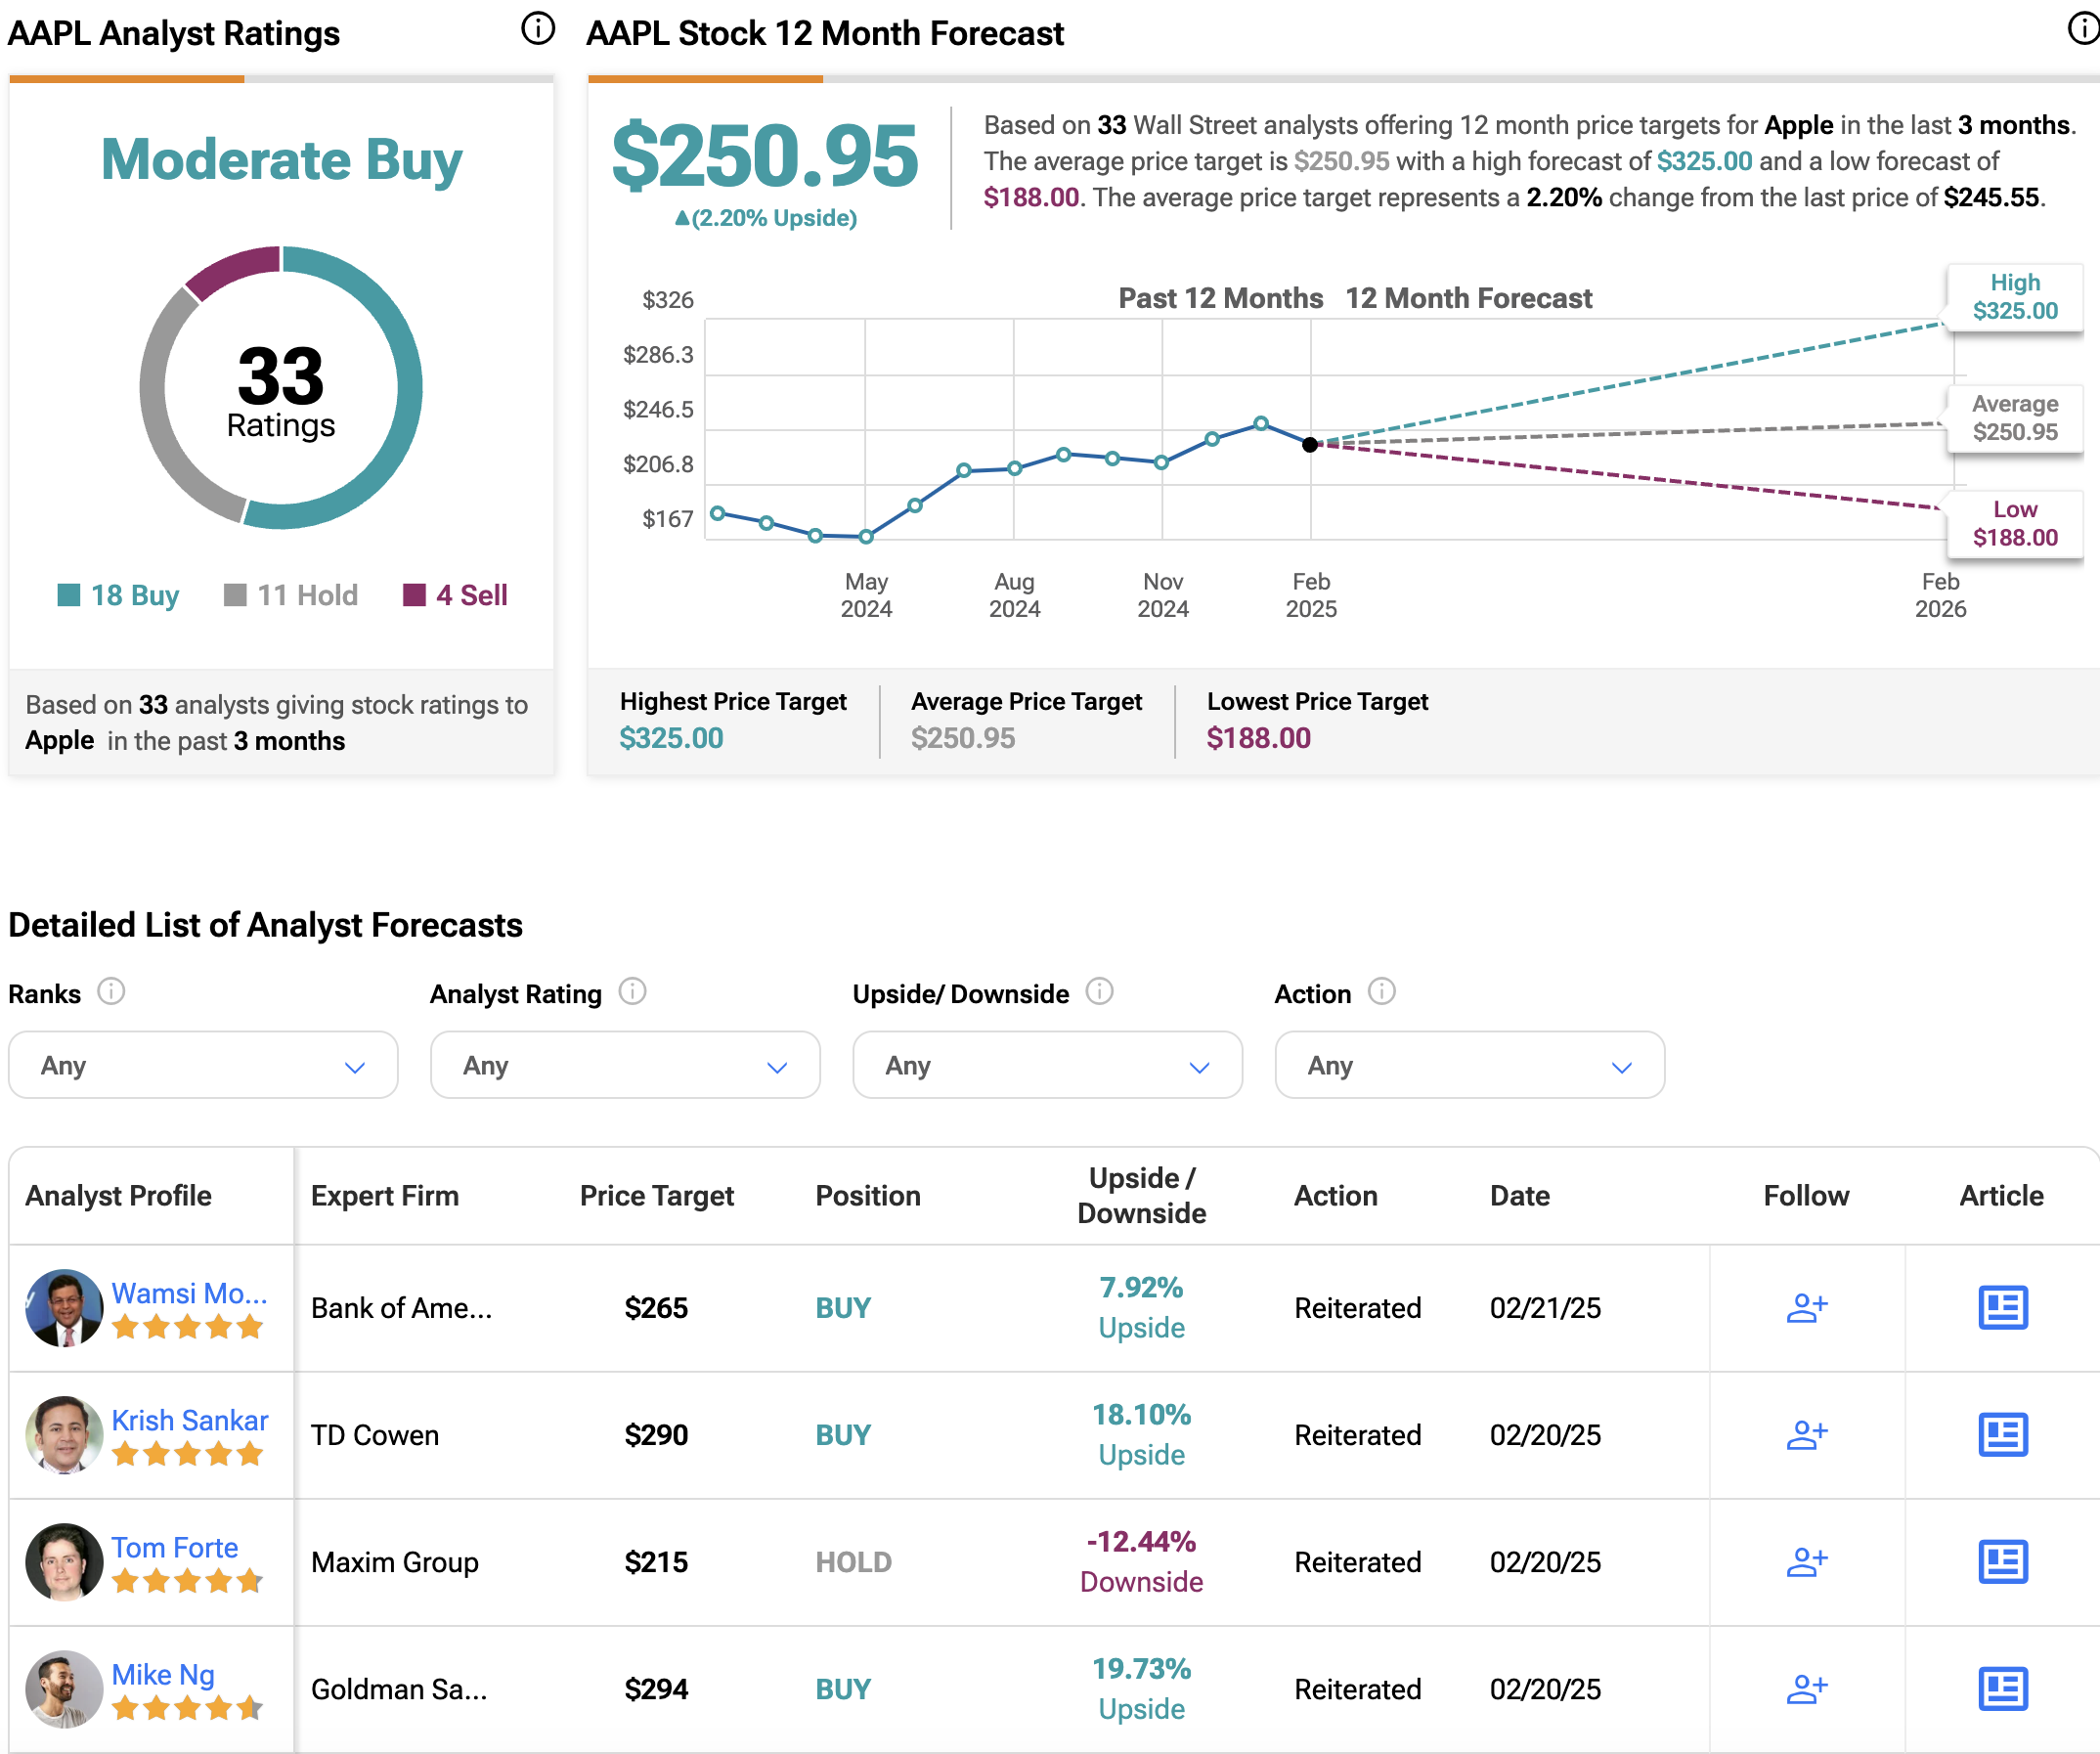Click Krish Sankar profile photo
This screenshot has width=2100, height=1754.
[x=64, y=1435]
